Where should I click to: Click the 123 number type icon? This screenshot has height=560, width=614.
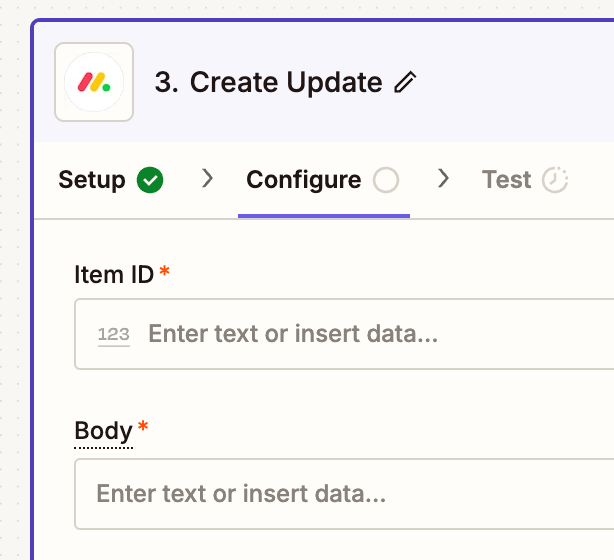114,335
